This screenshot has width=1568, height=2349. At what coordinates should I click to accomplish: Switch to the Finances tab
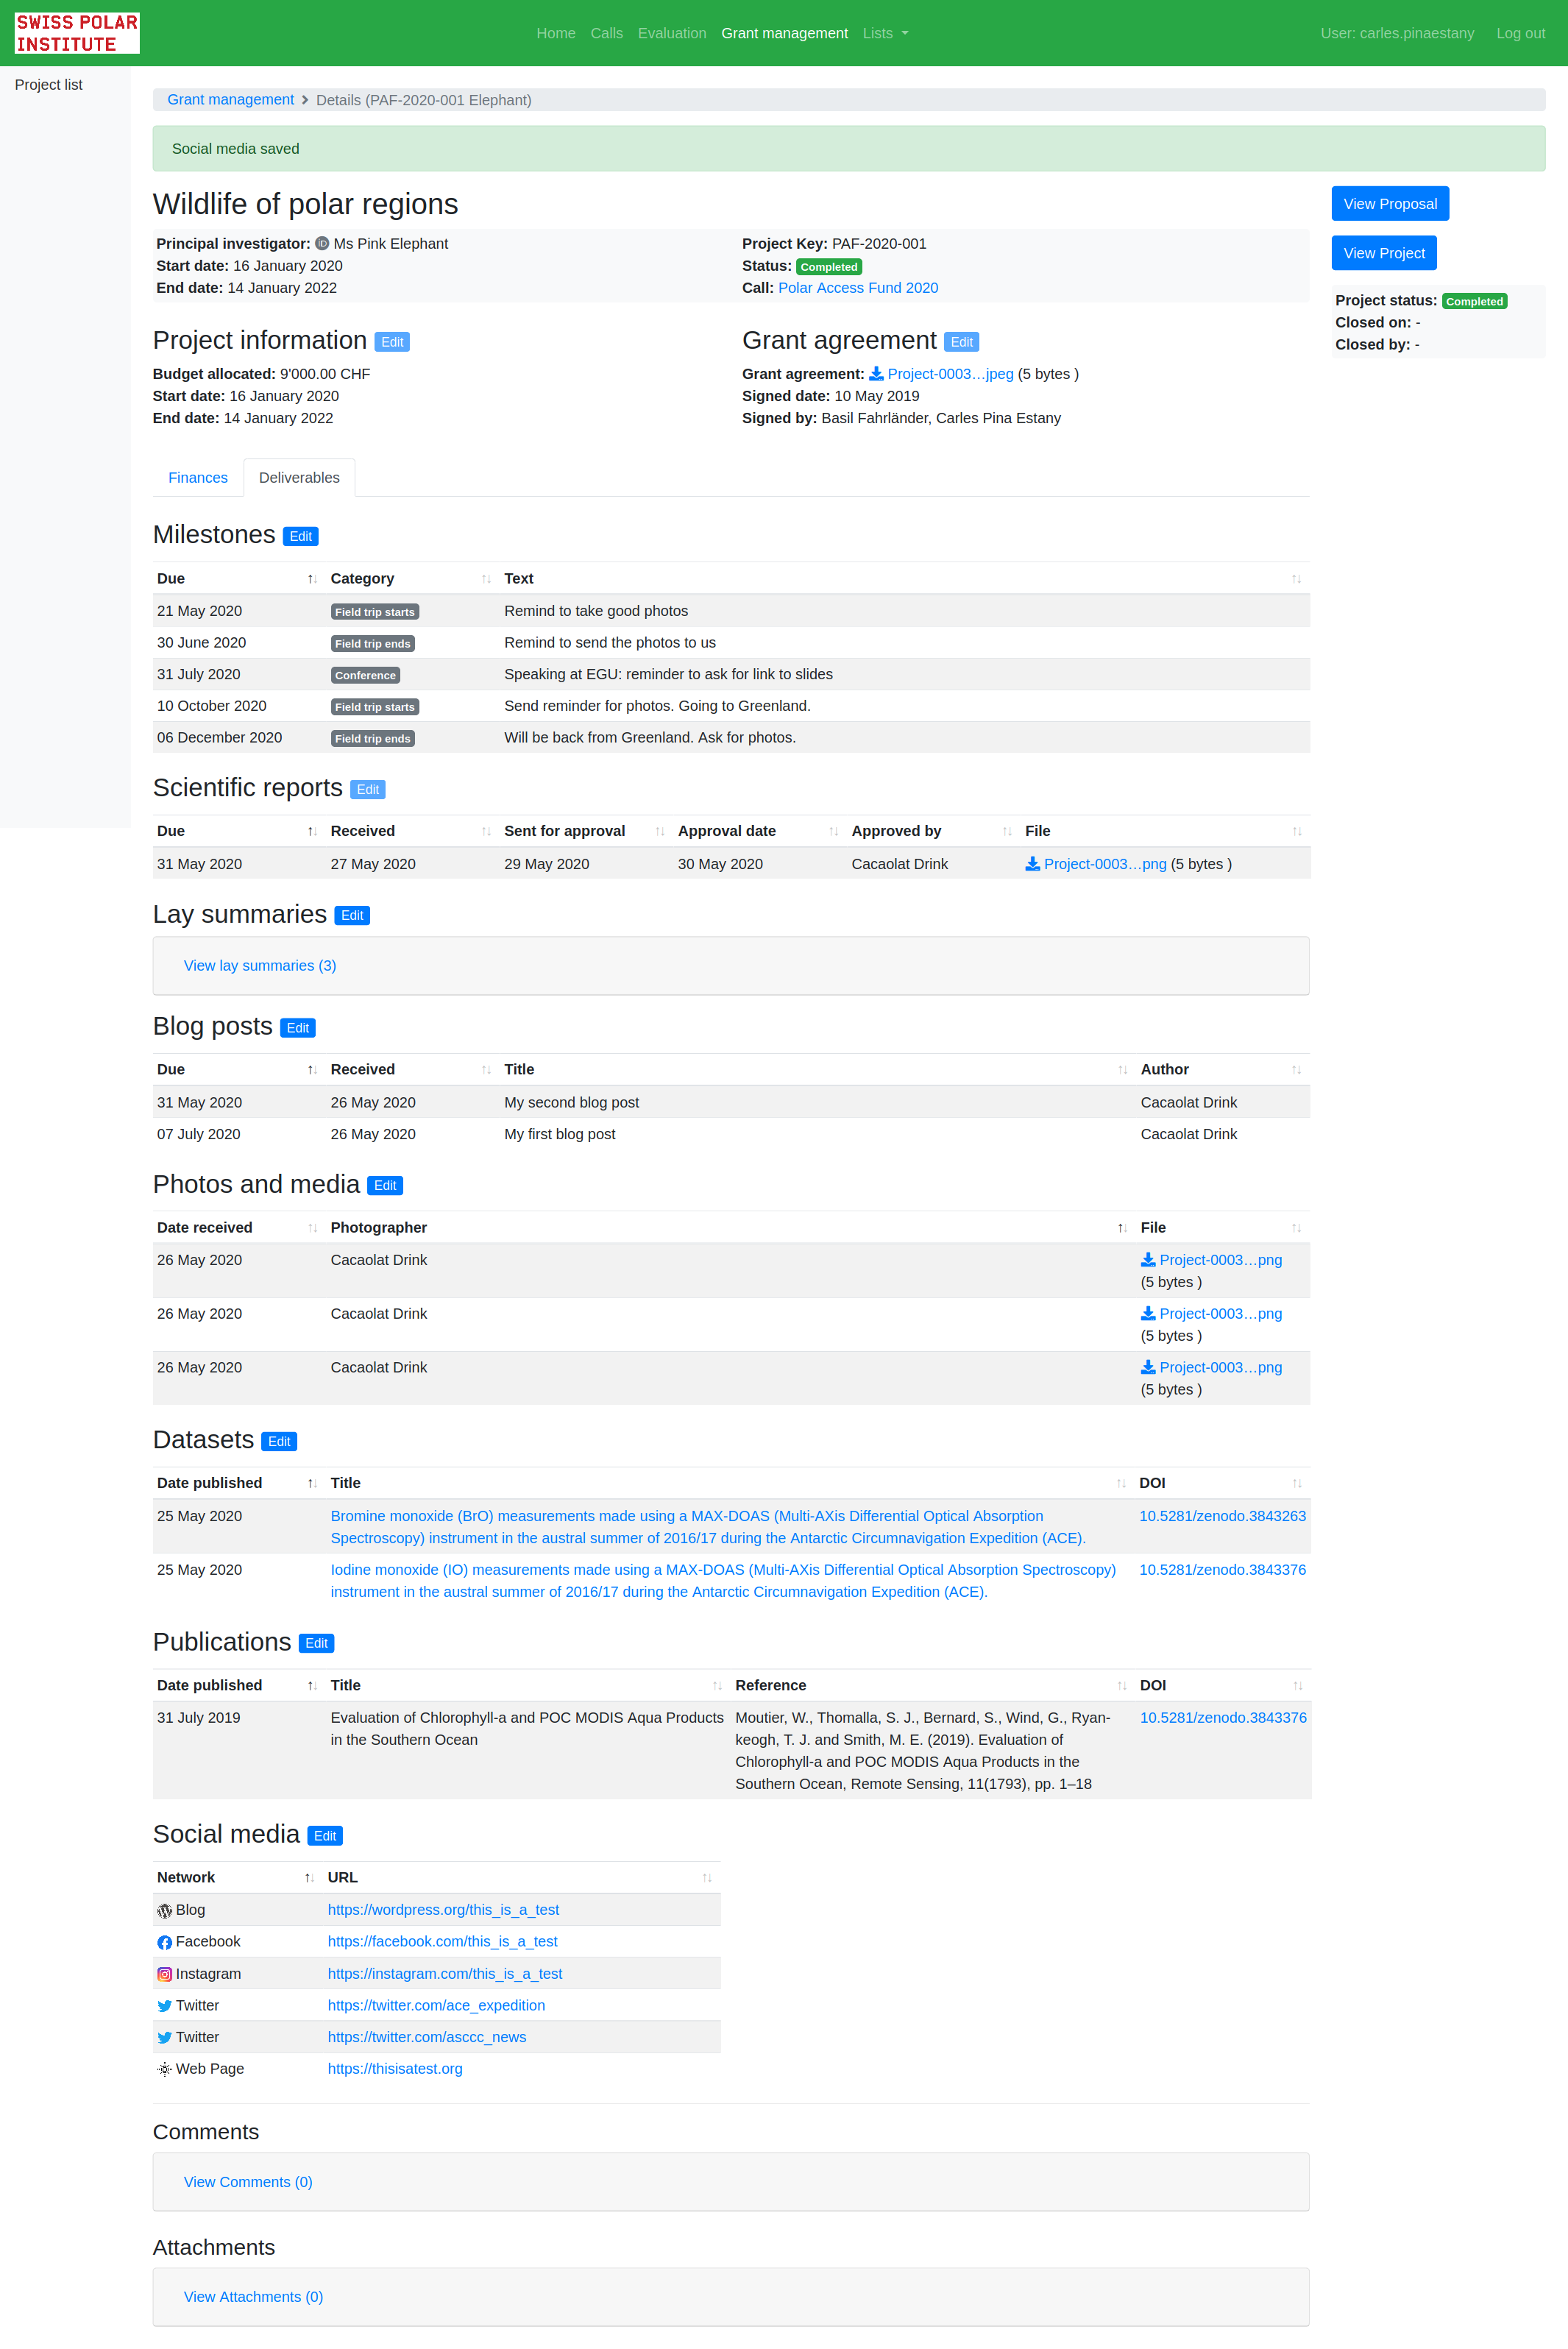coord(198,478)
